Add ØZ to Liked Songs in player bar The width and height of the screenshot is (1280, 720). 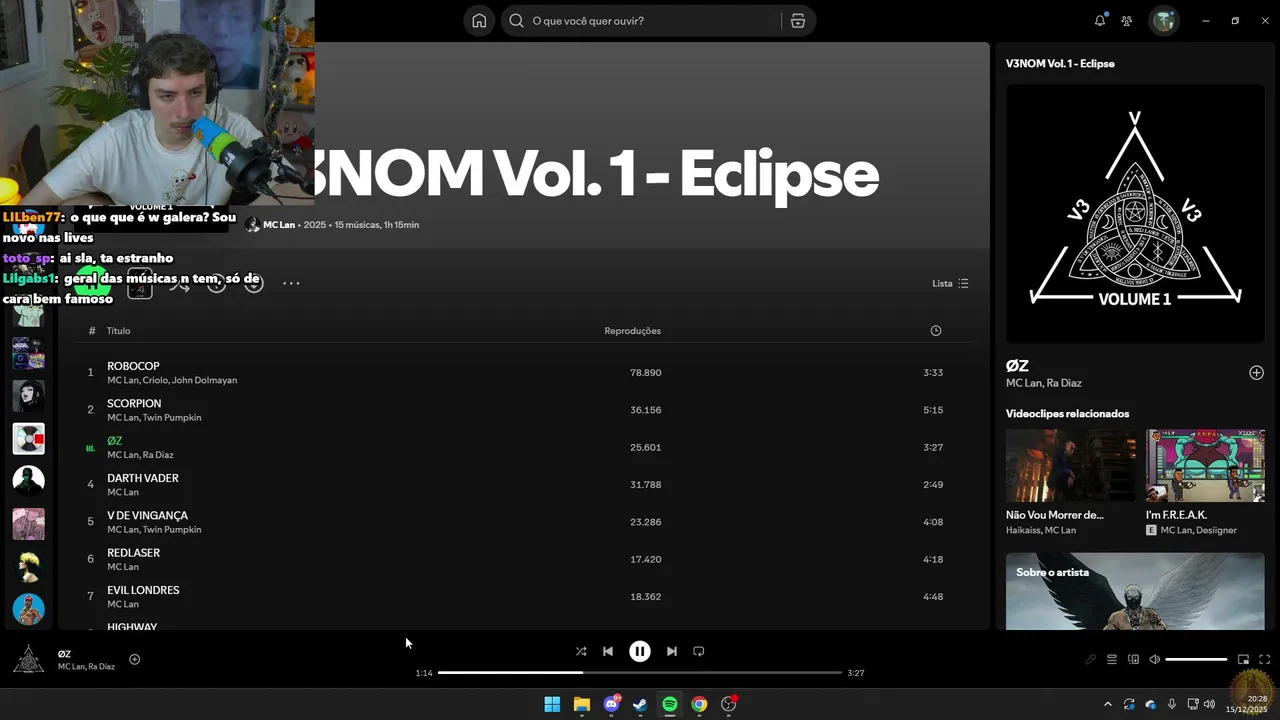[135, 659]
